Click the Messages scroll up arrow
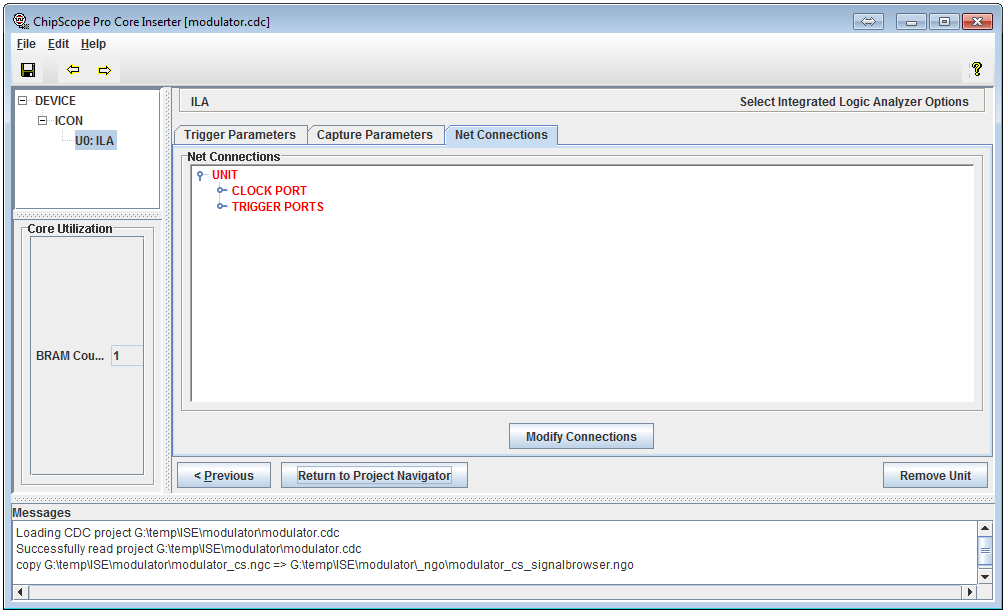Screen dimensions: 1008x614 [x=985, y=528]
